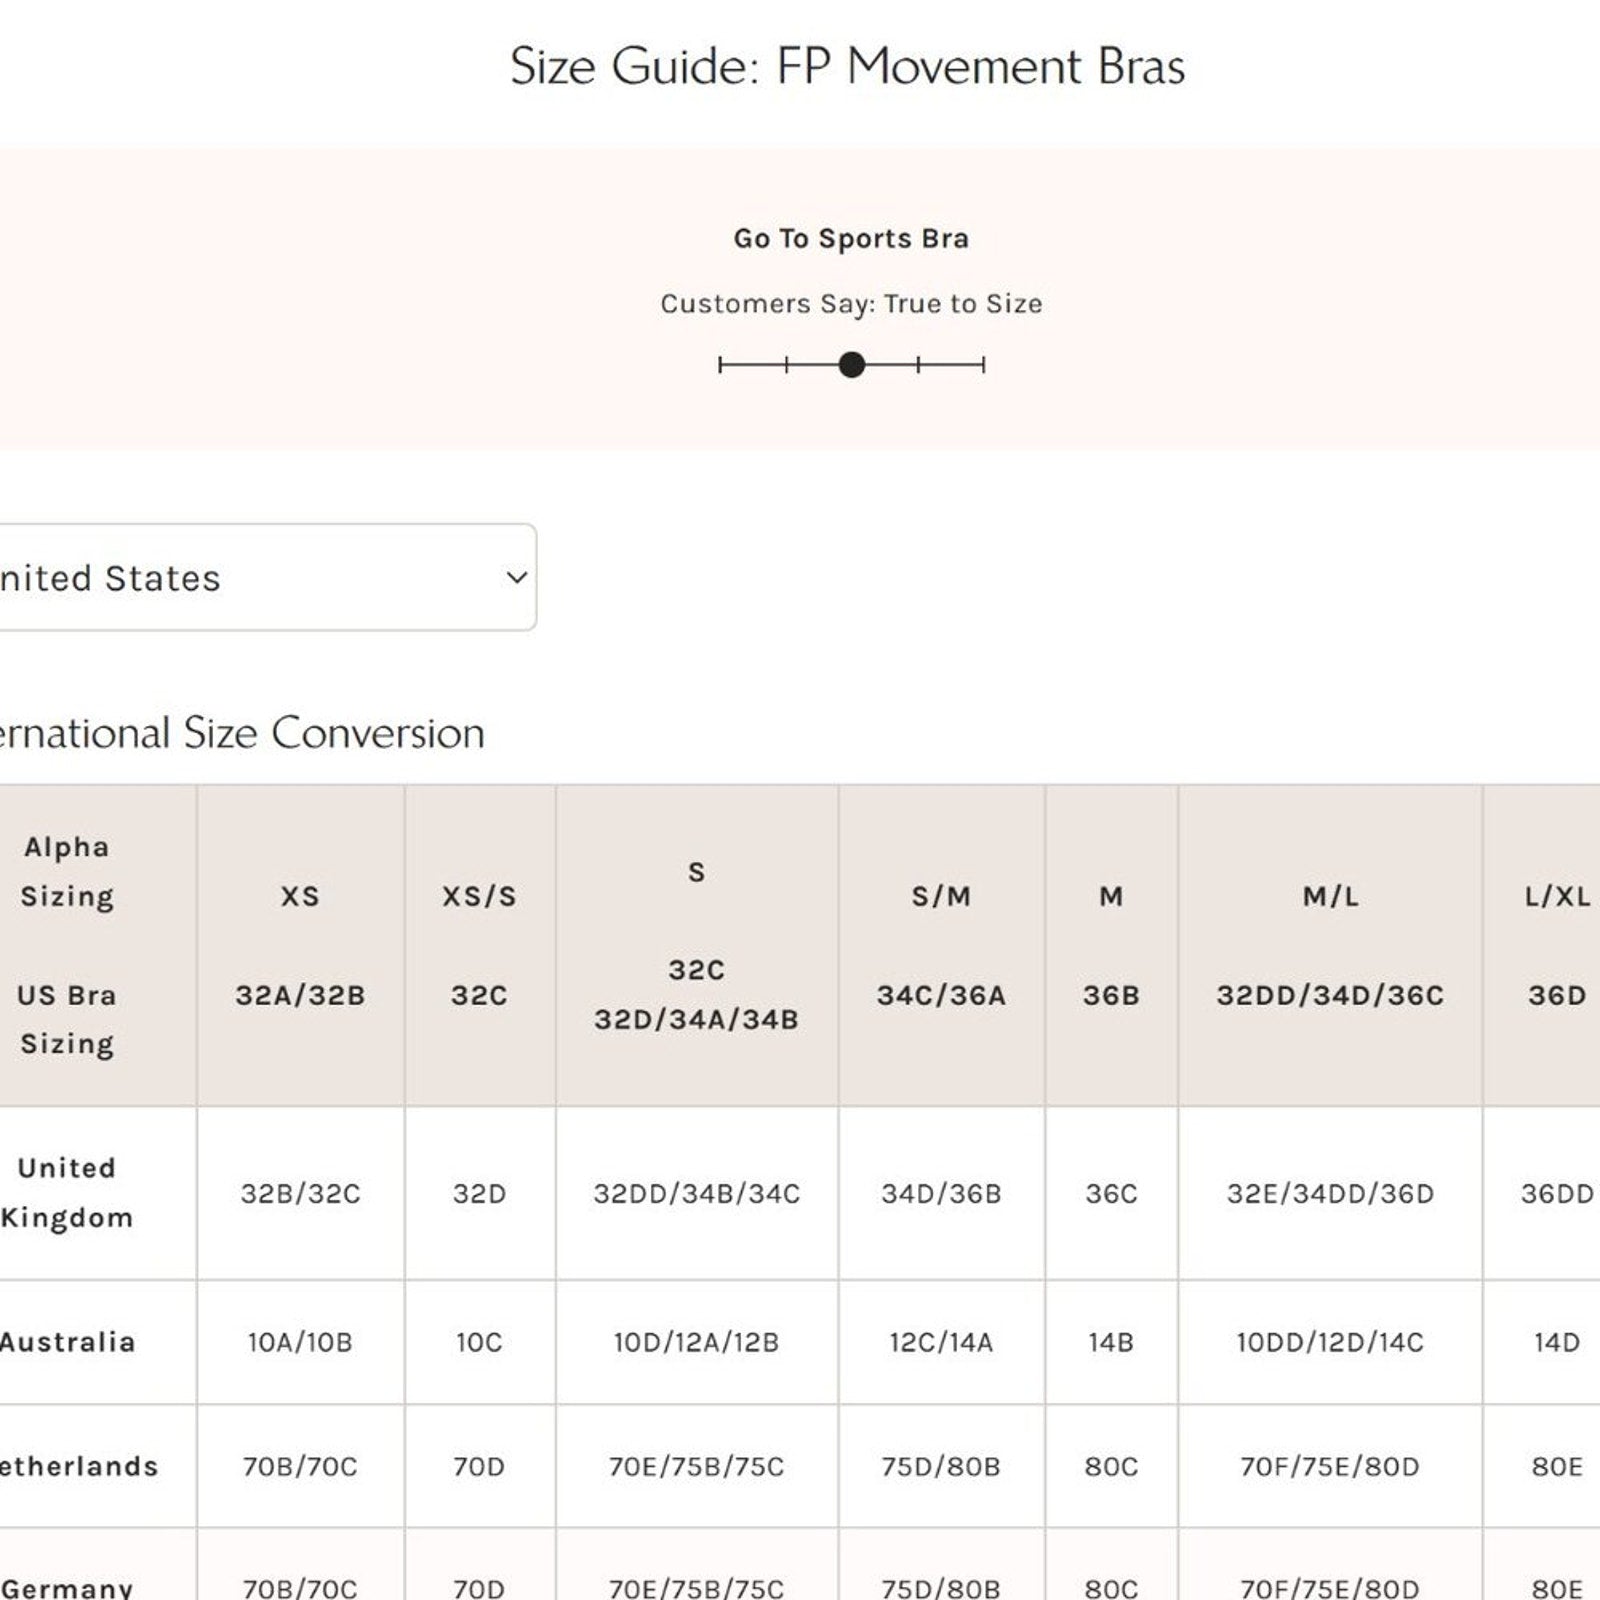Image resolution: width=1600 pixels, height=1600 pixels.
Task: Select the L/XL column header
Action: [x=1556, y=896]
